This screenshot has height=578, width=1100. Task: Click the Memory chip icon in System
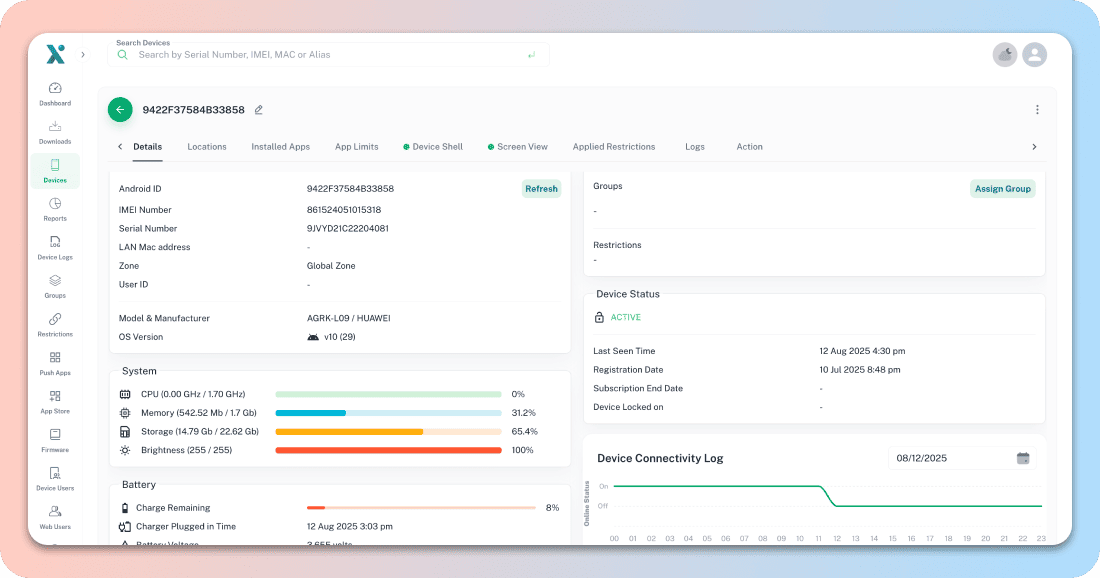(125, 413)
